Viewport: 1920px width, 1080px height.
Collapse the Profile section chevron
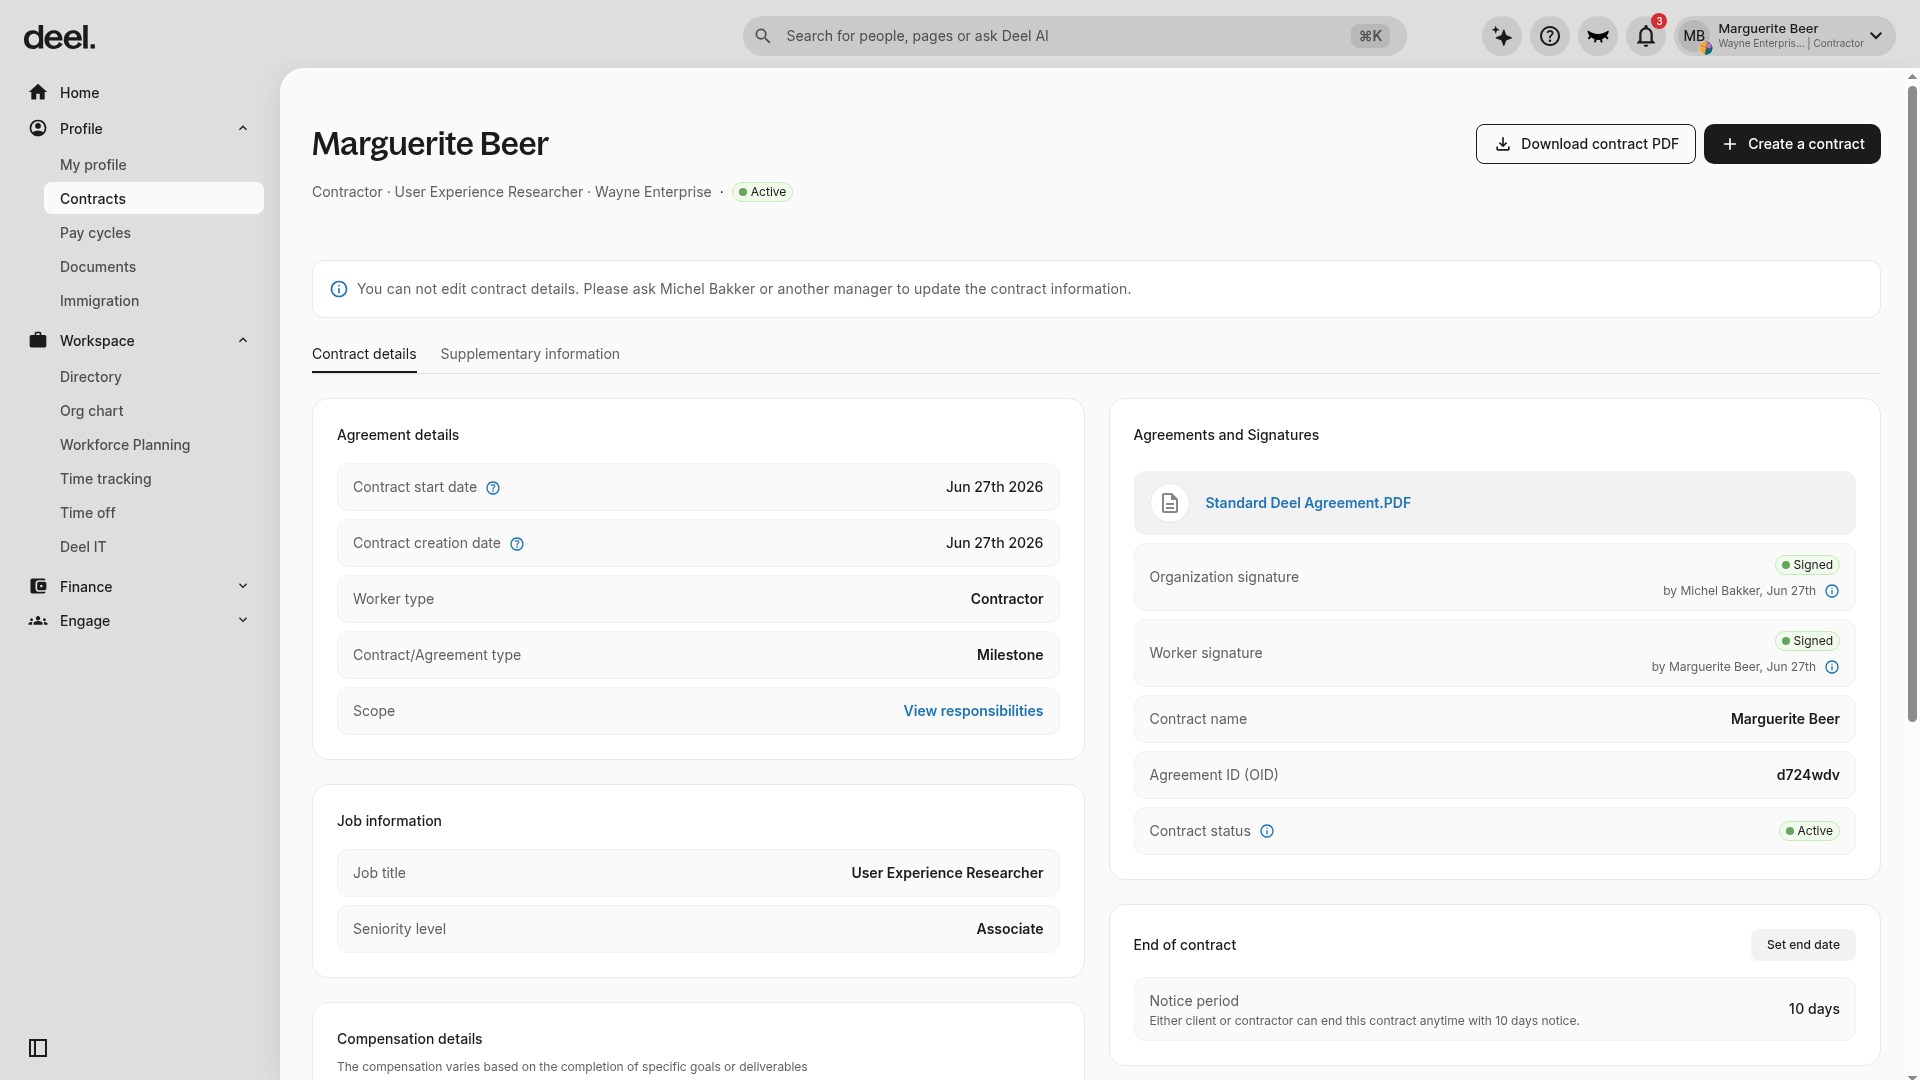[243, 129]
